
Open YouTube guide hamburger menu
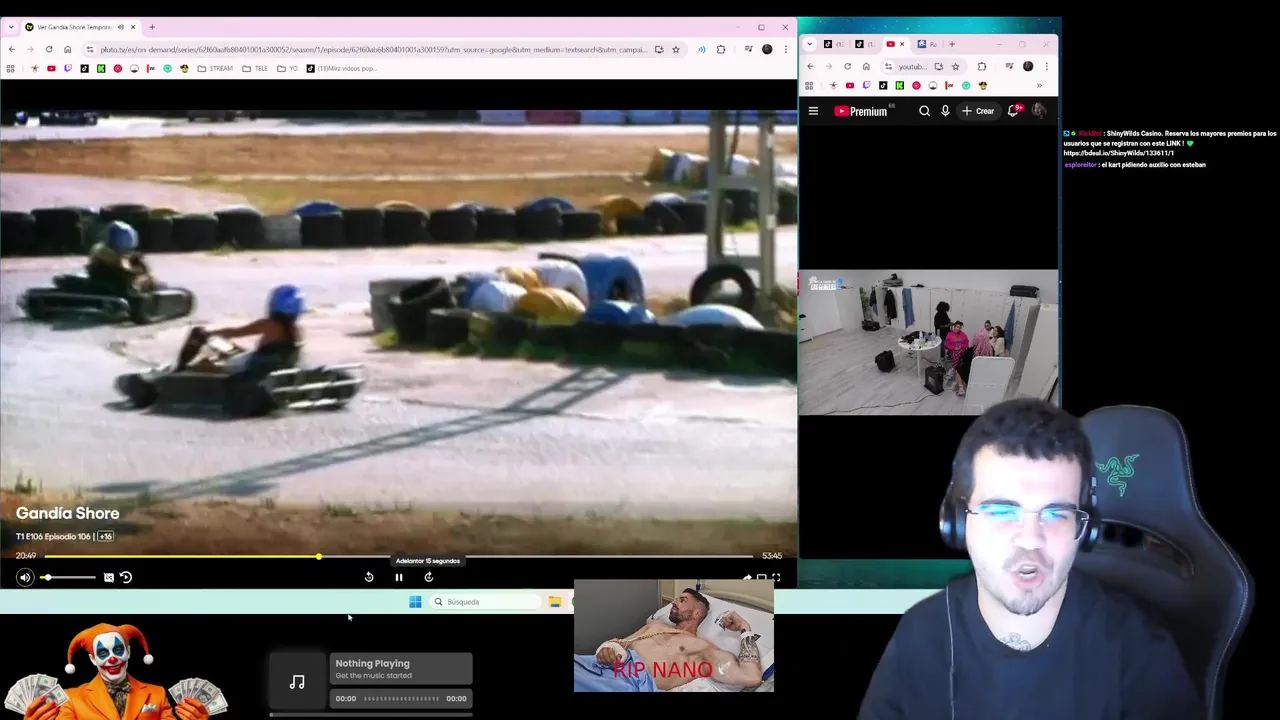point(813,111)
